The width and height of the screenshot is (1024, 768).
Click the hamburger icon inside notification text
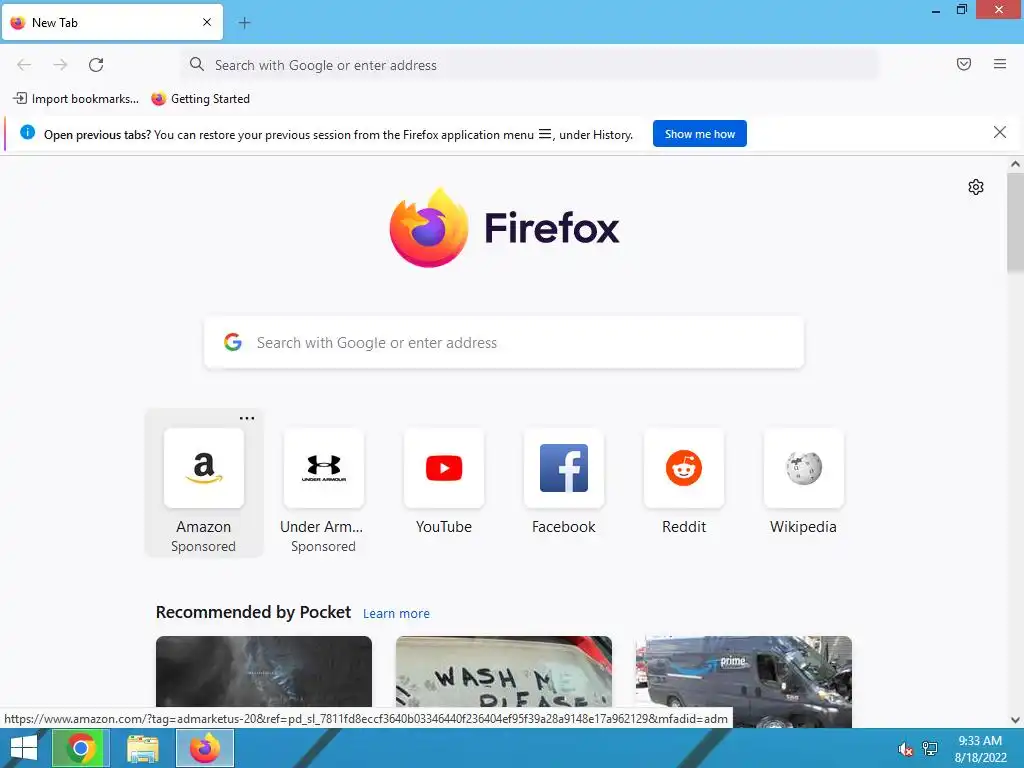click(x=545, y=134)
